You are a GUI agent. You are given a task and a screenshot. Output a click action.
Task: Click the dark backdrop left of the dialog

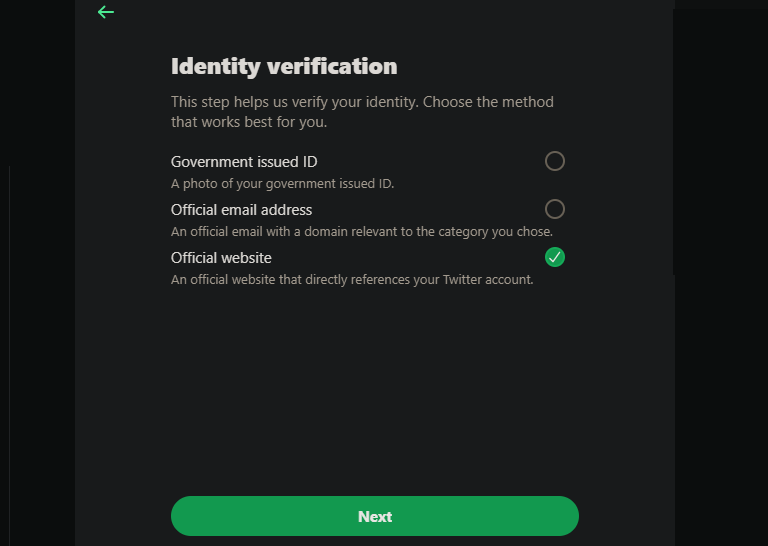click(37, 300)
